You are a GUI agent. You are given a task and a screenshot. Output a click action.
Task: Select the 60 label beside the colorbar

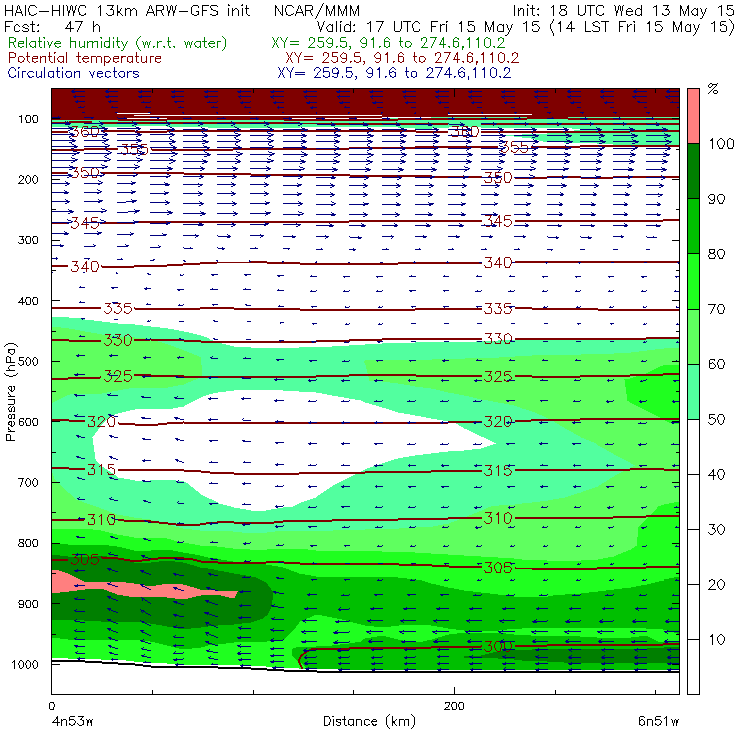click(x=716, y=364)
